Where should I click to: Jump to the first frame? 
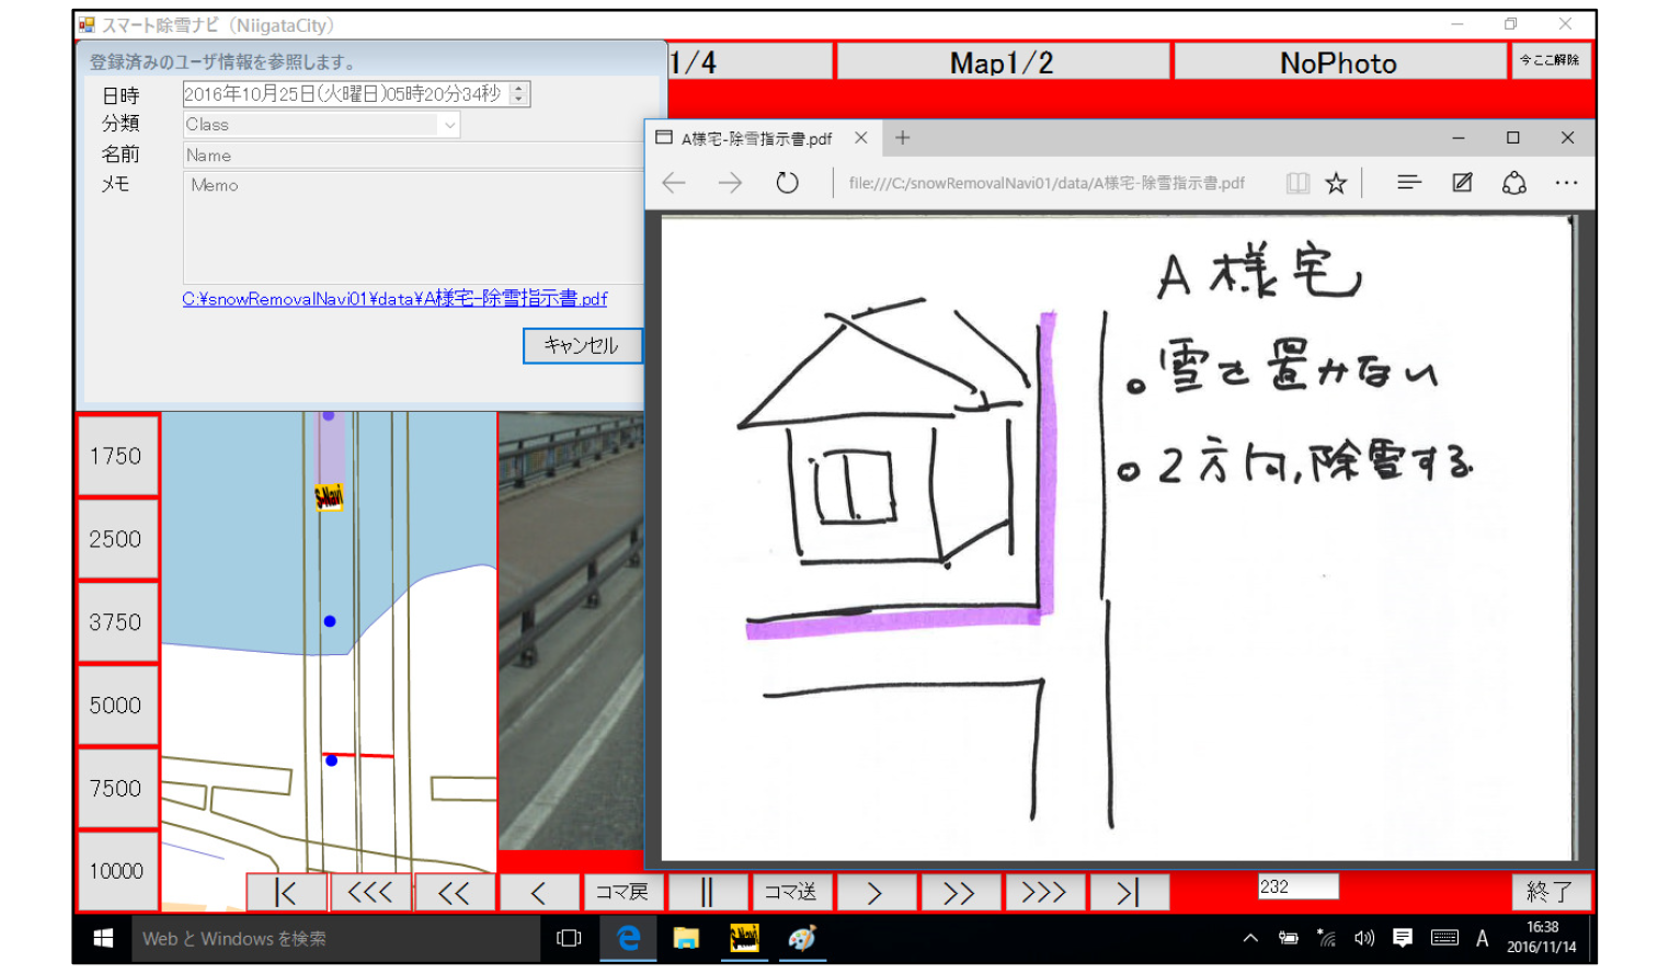coord(286,892)
